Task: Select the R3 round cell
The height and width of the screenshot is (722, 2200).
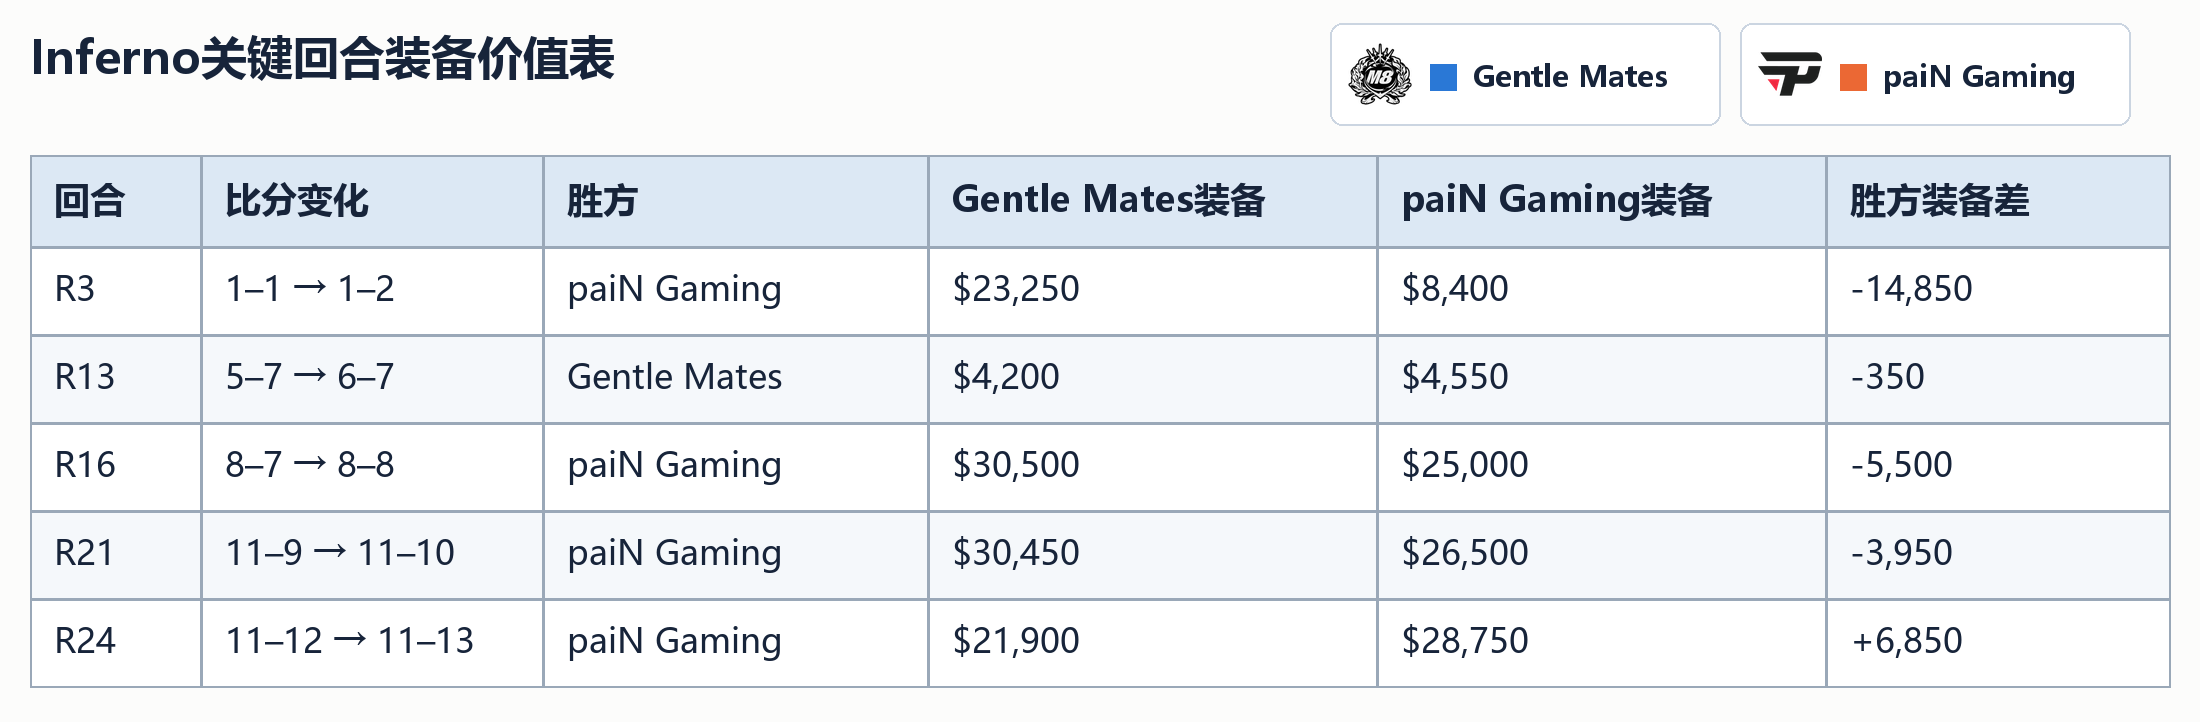Action: point(116,290)
